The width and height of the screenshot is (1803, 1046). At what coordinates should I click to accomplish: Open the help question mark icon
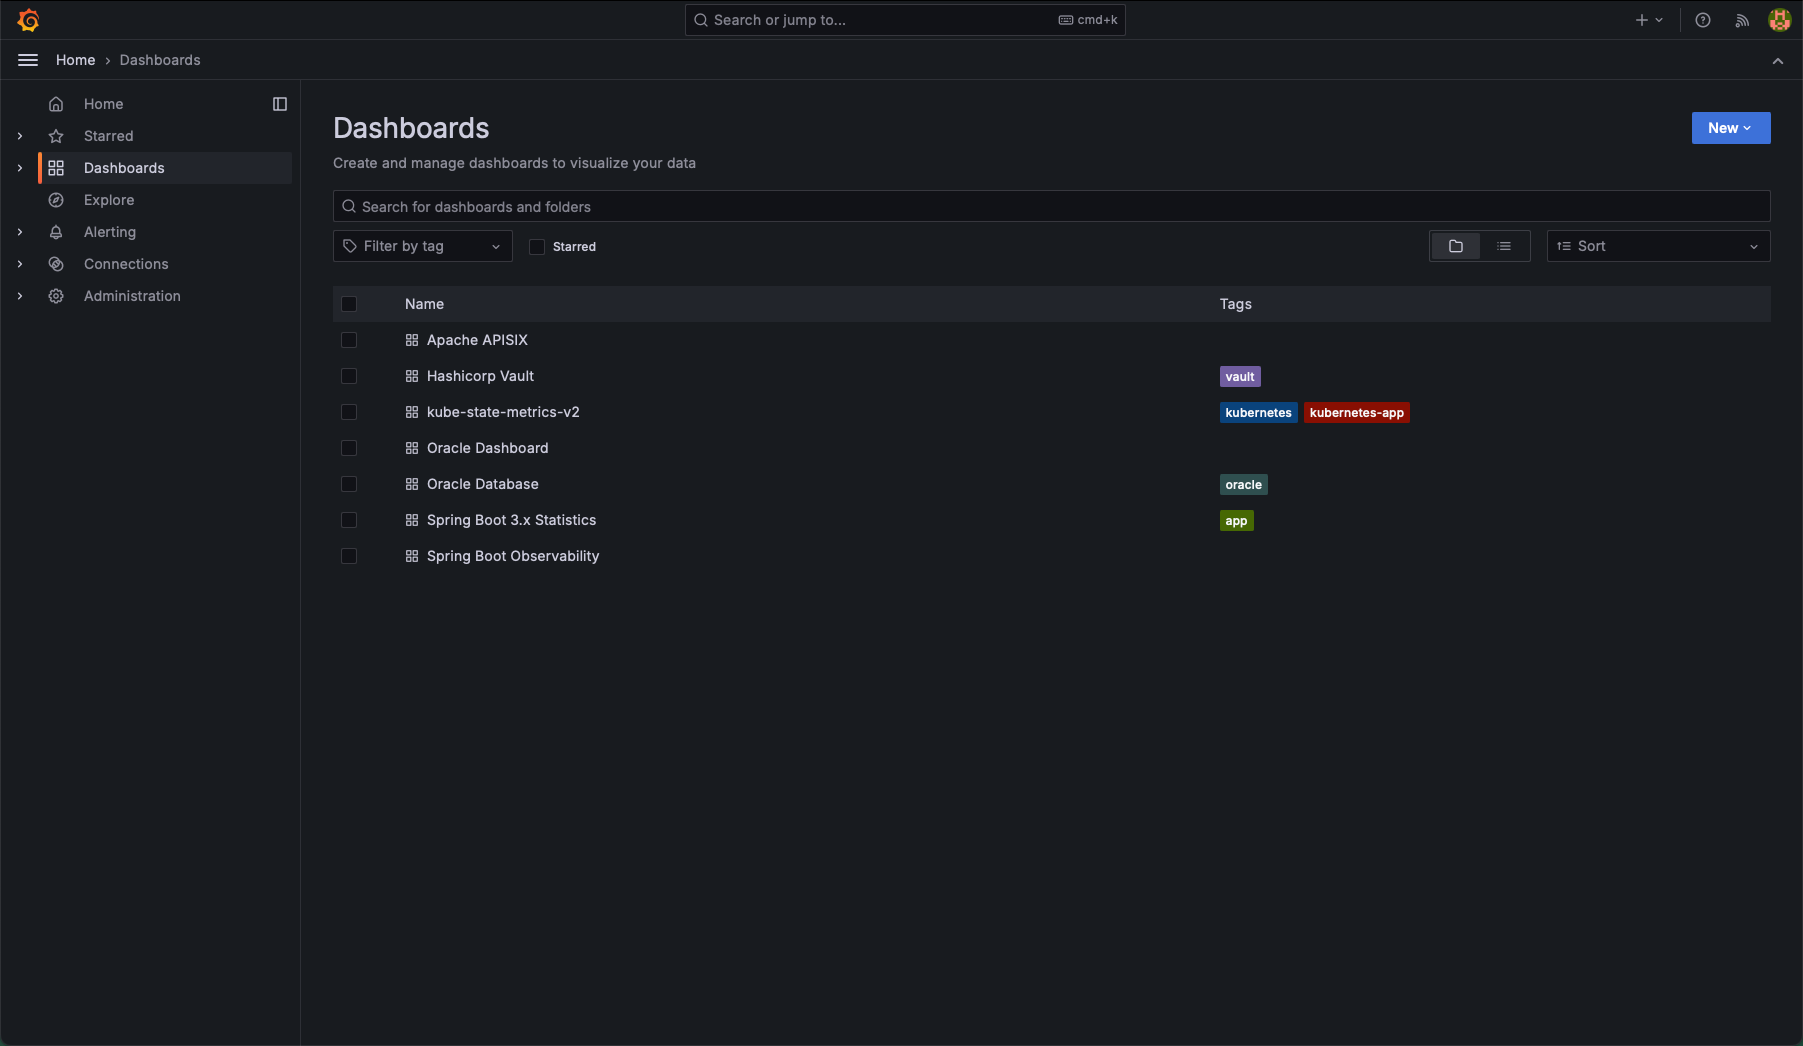click(x=1703, y=20)
